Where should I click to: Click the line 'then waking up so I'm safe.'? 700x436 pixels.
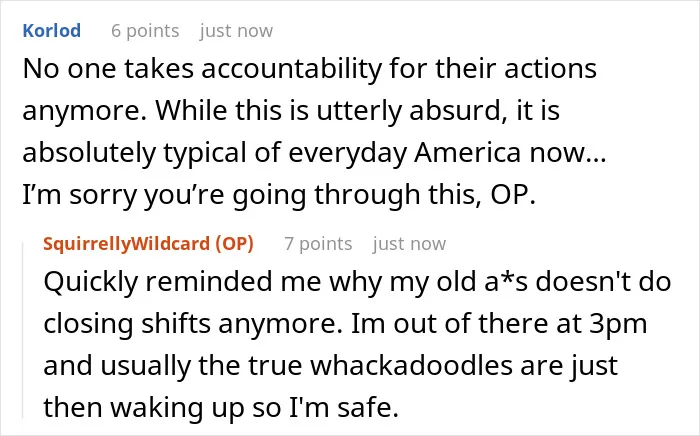(x=221, y=408)
